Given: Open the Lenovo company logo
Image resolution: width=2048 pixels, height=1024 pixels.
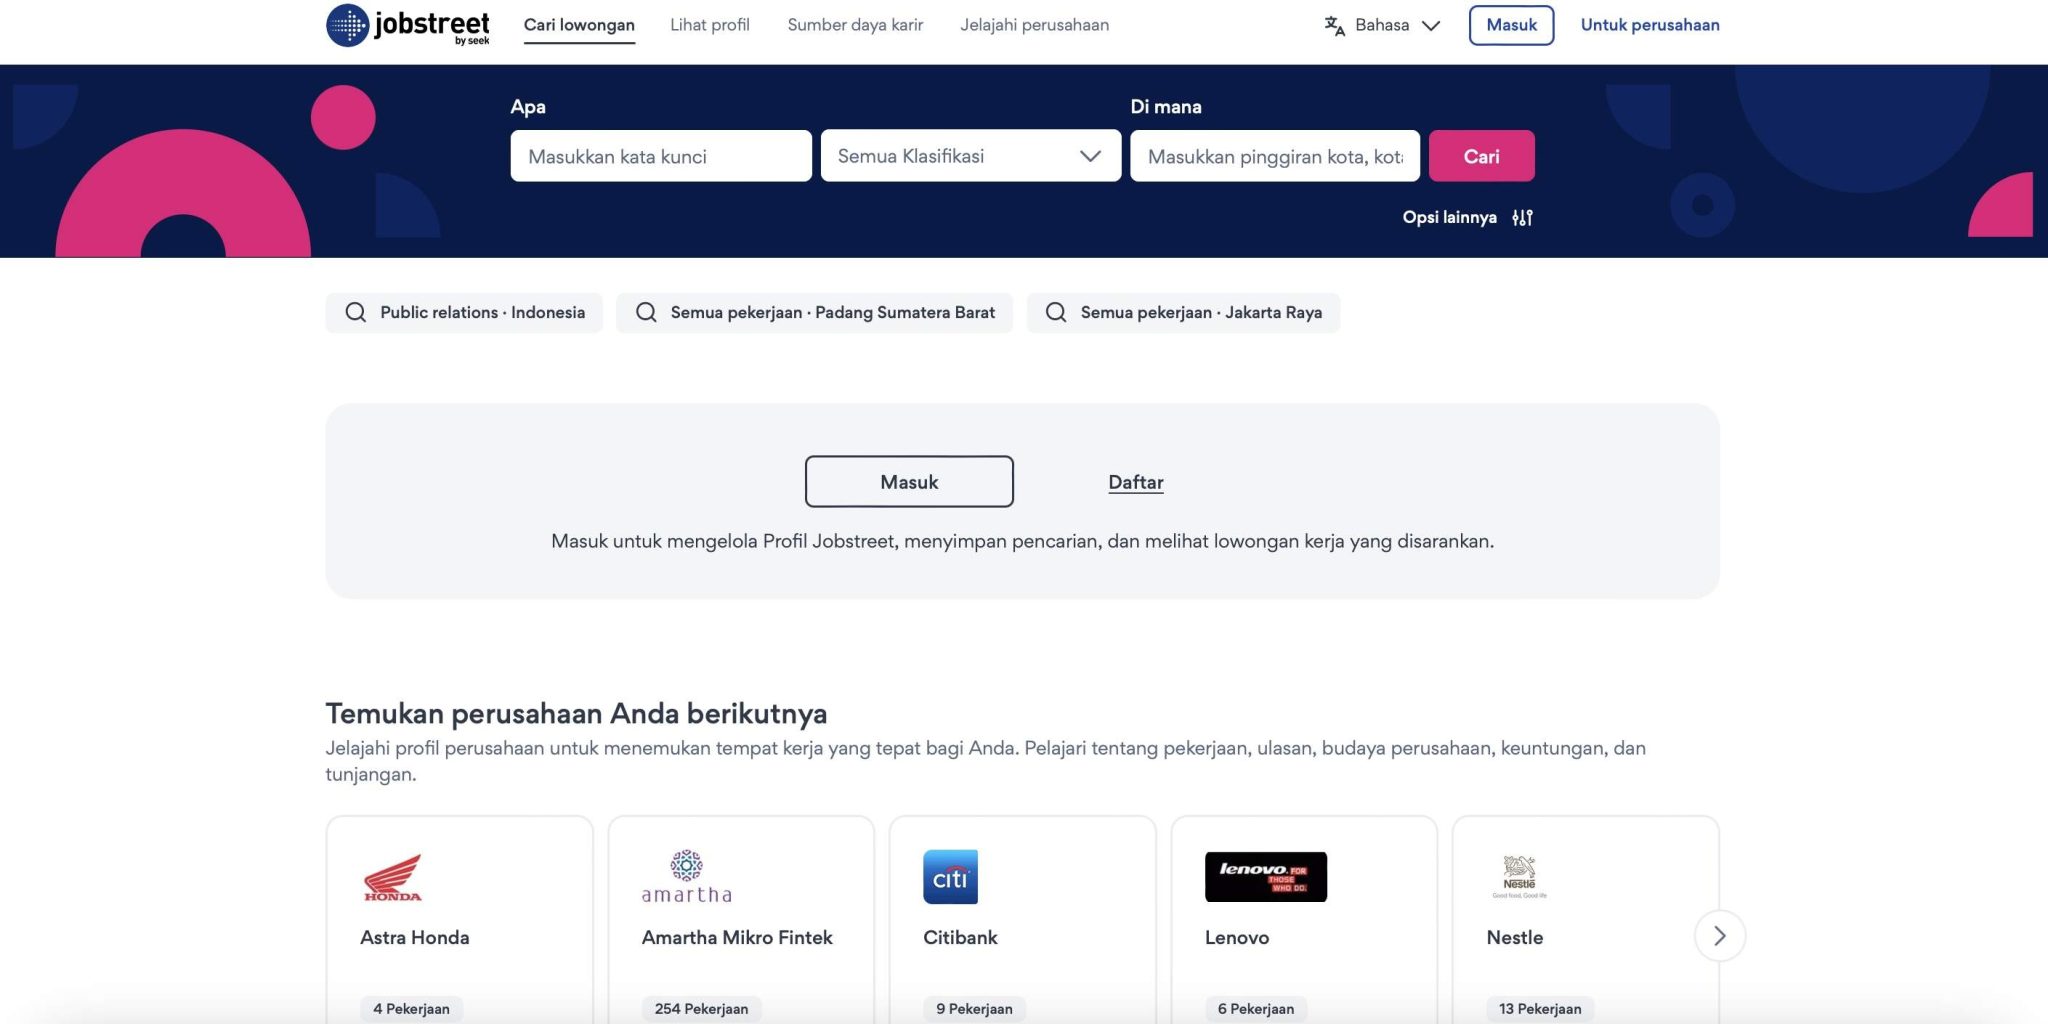Looking at the screenshot, I should point(1265,877).
